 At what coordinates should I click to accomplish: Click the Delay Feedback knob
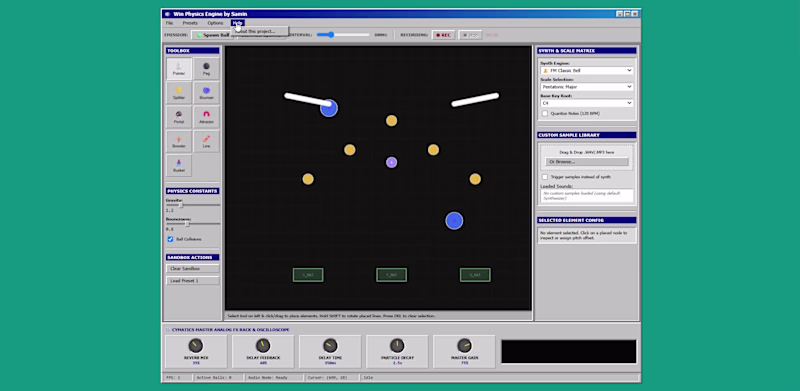pyautogui.click(x=263, y=346)
